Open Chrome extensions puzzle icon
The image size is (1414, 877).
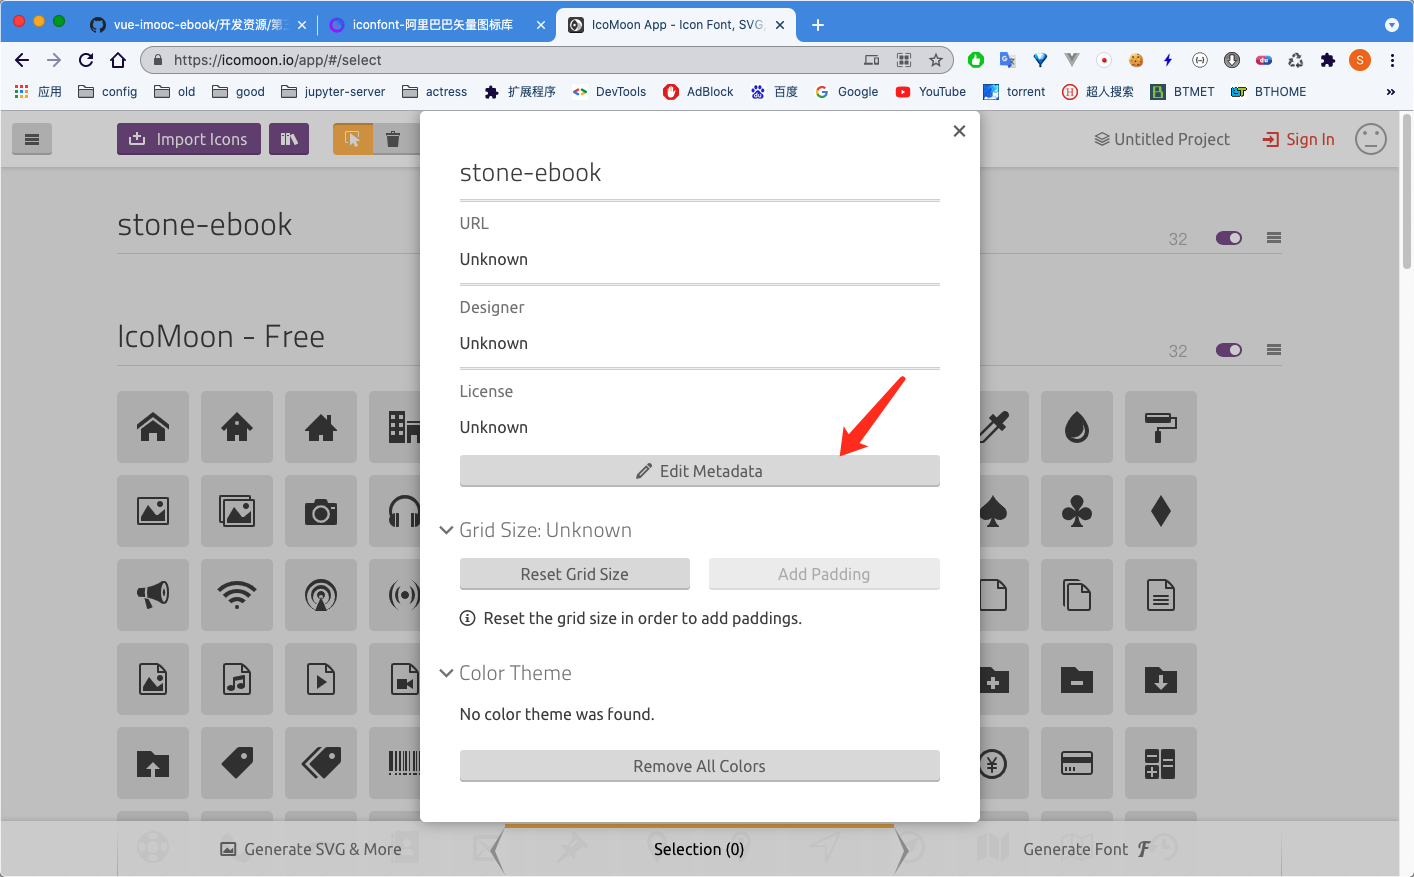coord(1328,60)
